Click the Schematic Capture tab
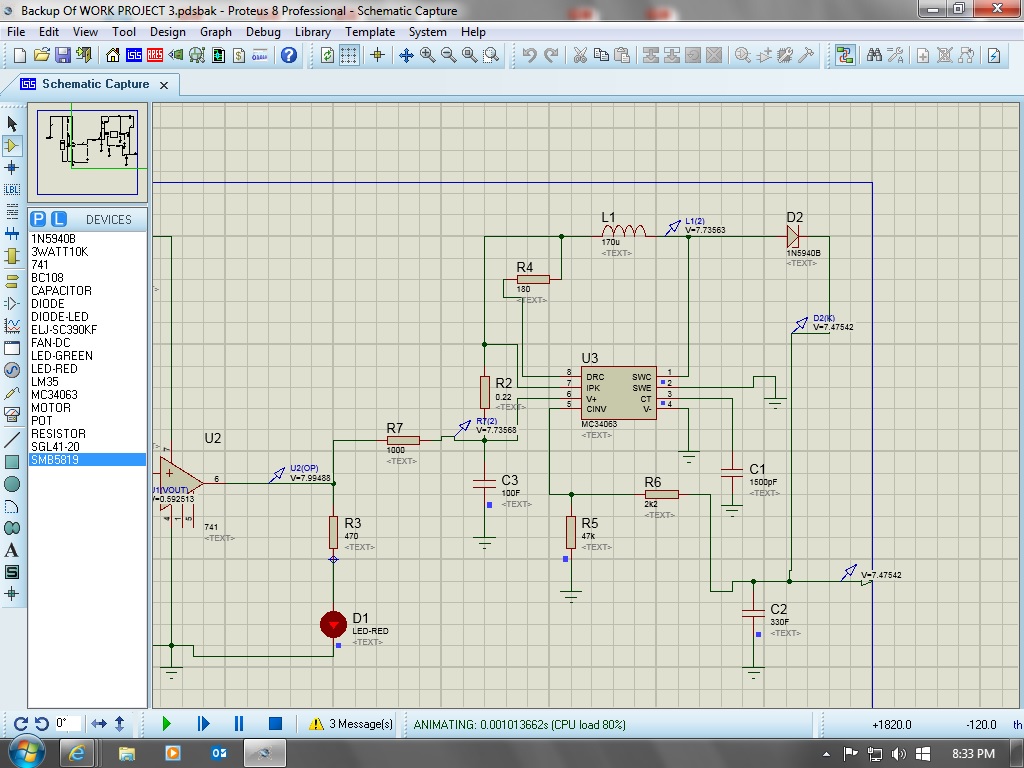The height and width of the screenshot is (768, 1024). (95, 86)
